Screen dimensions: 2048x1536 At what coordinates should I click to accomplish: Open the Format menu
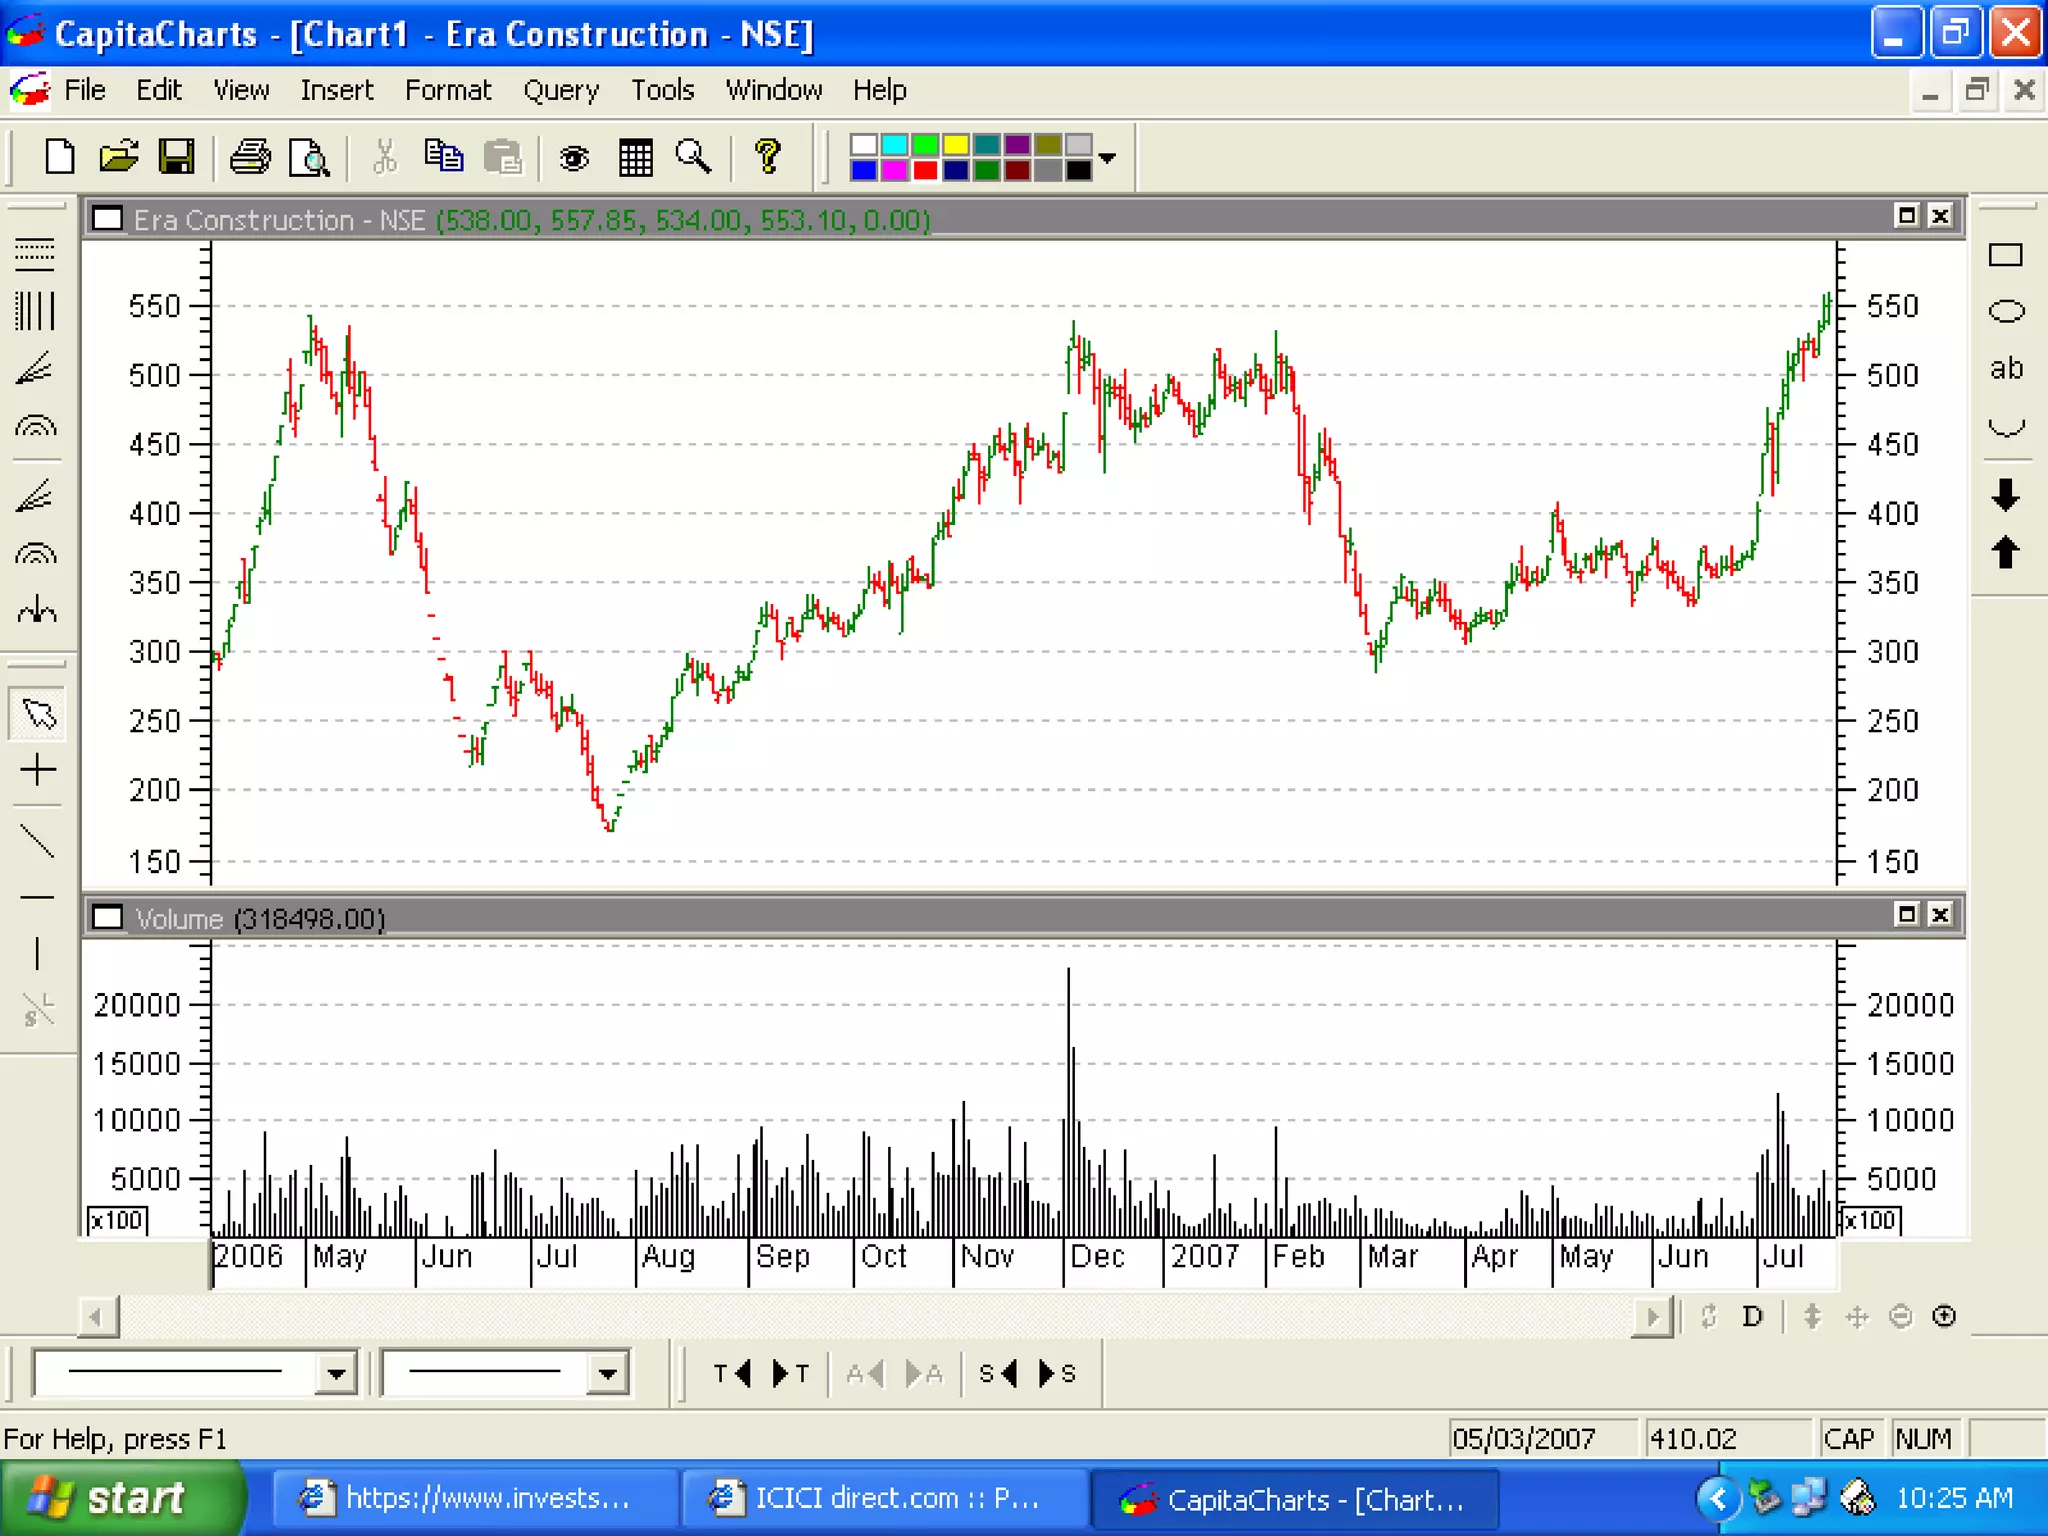tap(447, 90)
